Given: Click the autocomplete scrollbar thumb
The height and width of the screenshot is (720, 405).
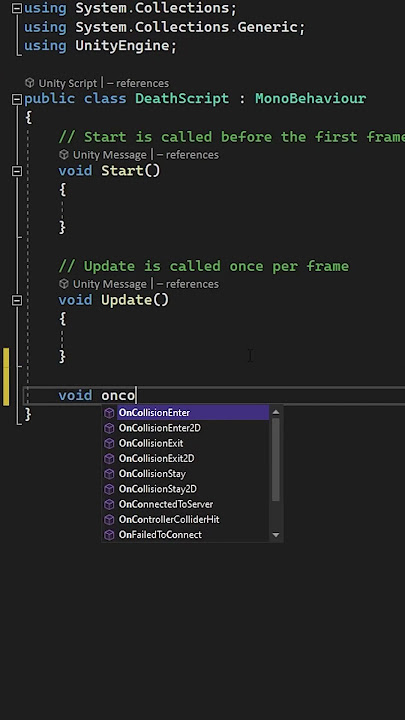Looking at the screenshot, I should [x=276, y=459].
